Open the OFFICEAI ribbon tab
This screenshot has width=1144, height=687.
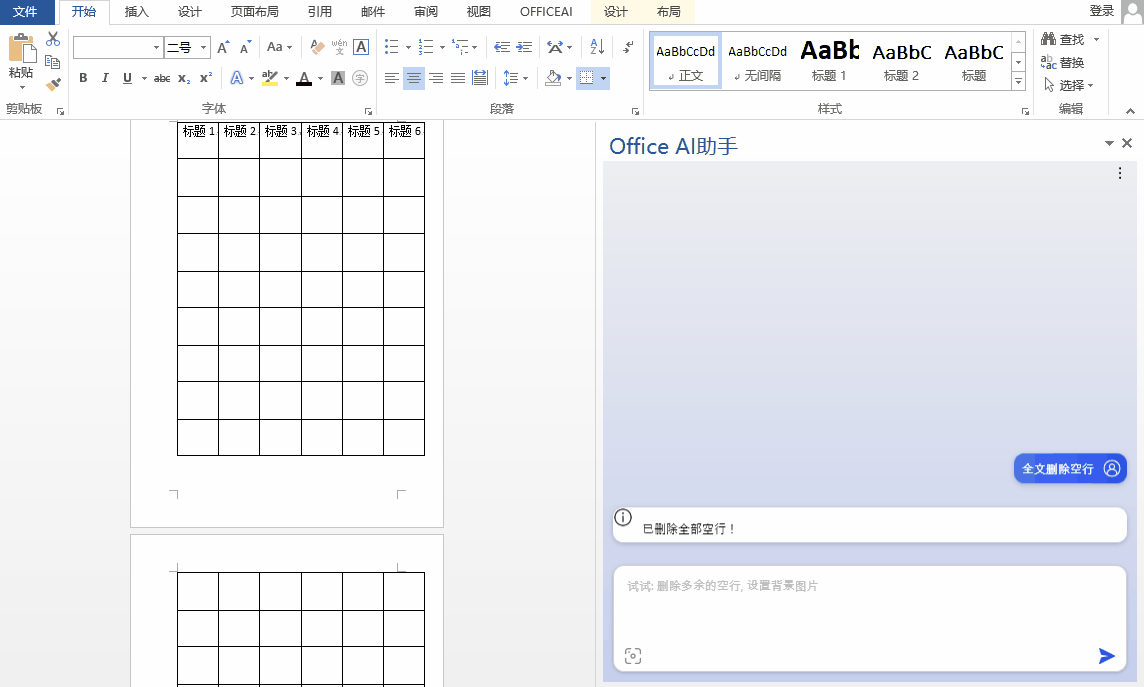pos(546,12)
